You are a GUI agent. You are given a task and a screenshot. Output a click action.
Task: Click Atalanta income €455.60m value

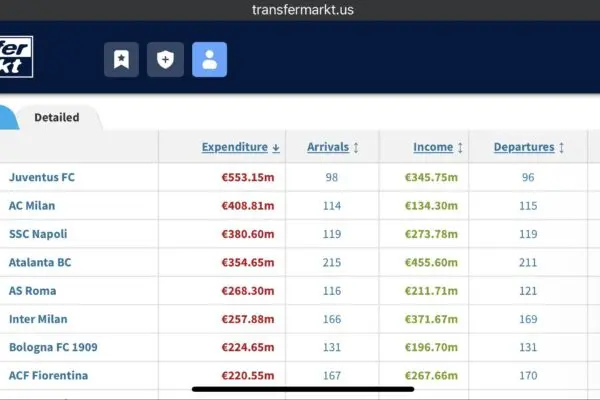click(x=431, y=262)
